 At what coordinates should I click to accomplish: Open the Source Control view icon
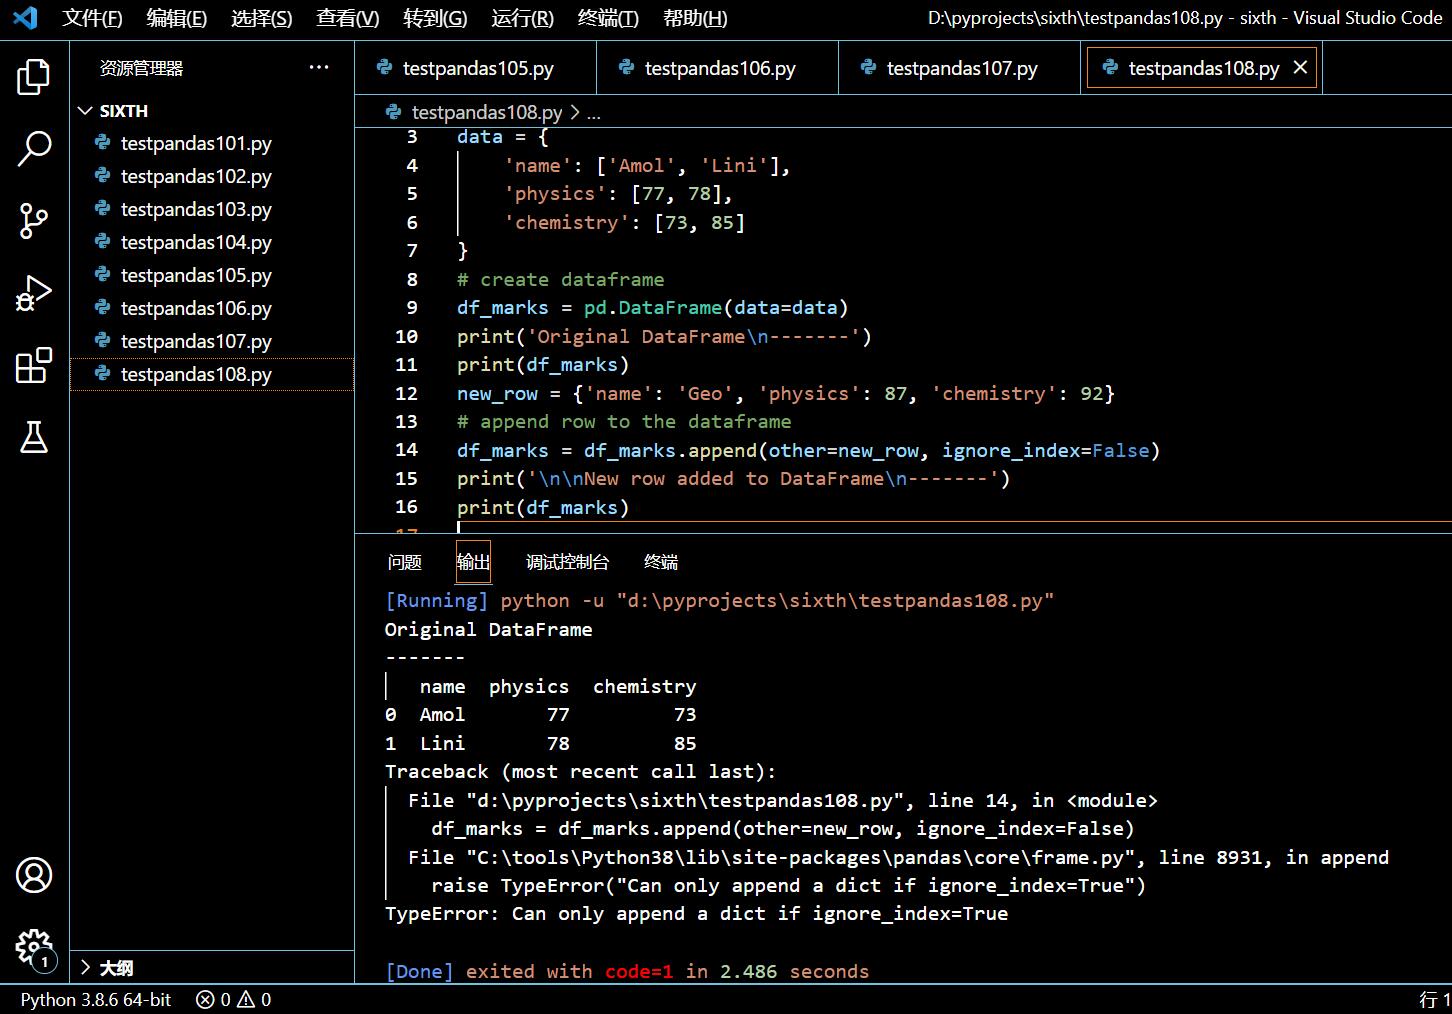click(x=34, y=220)
